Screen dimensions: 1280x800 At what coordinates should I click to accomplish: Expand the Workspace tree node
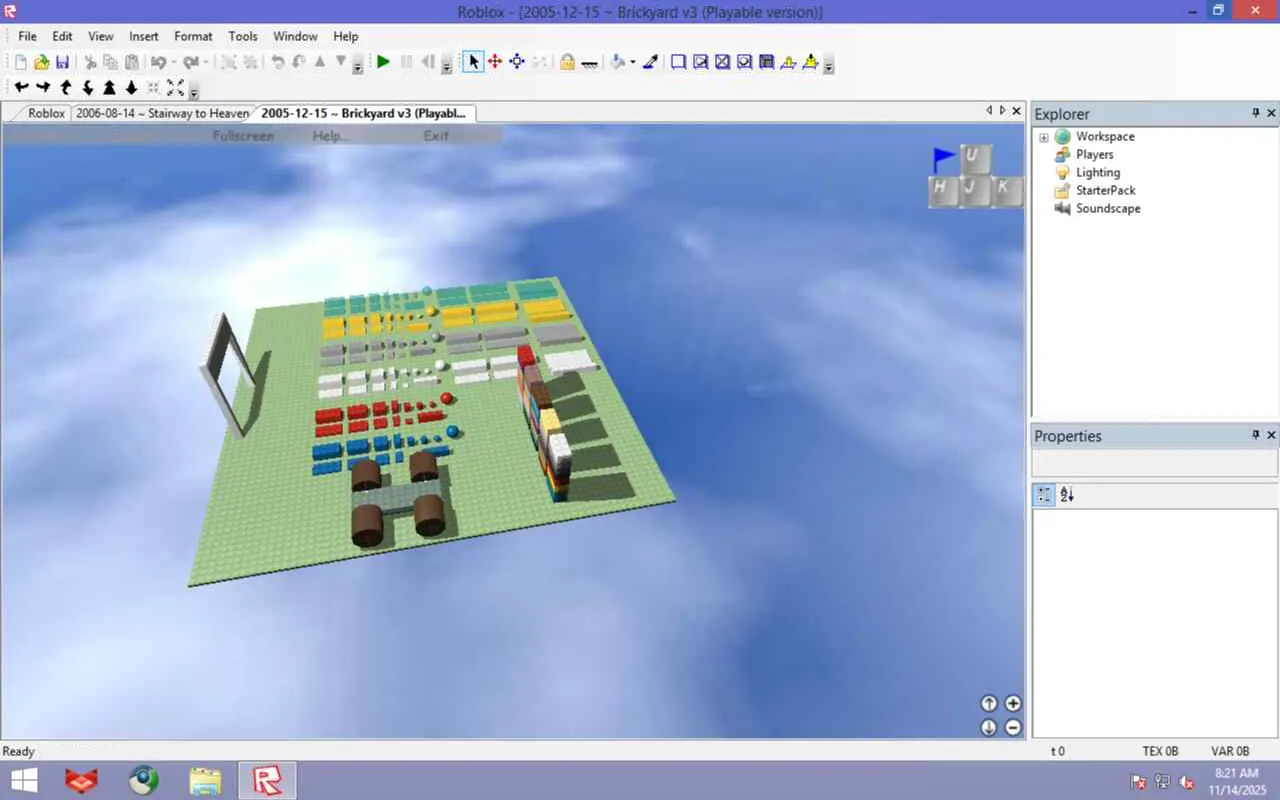1044,137
